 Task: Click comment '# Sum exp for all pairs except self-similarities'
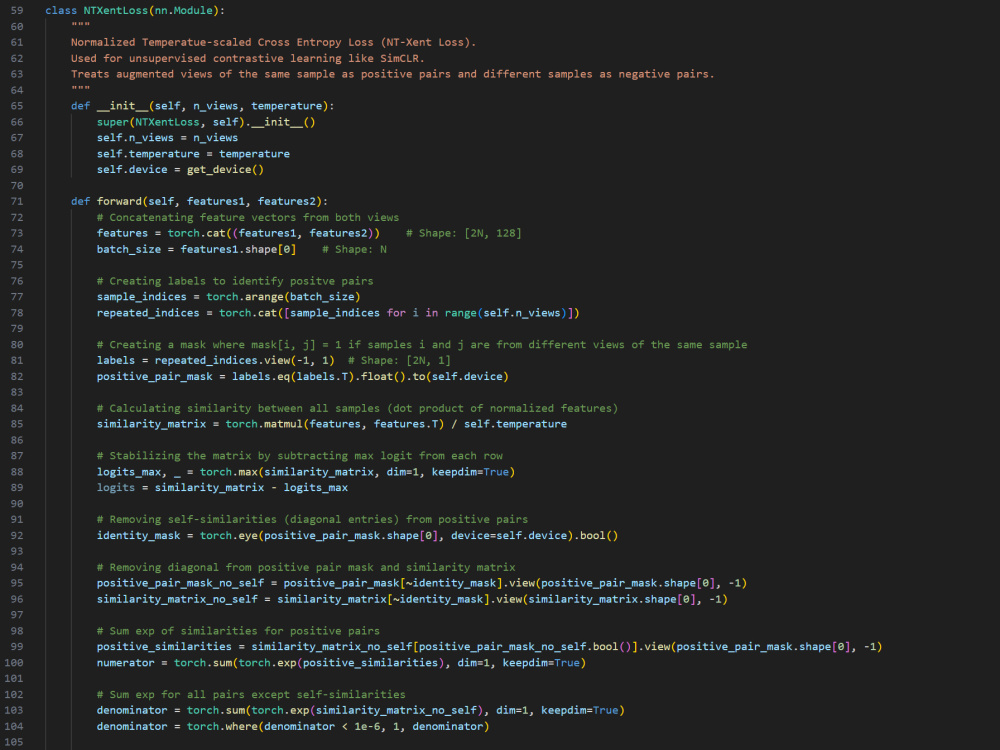[251, 695]
